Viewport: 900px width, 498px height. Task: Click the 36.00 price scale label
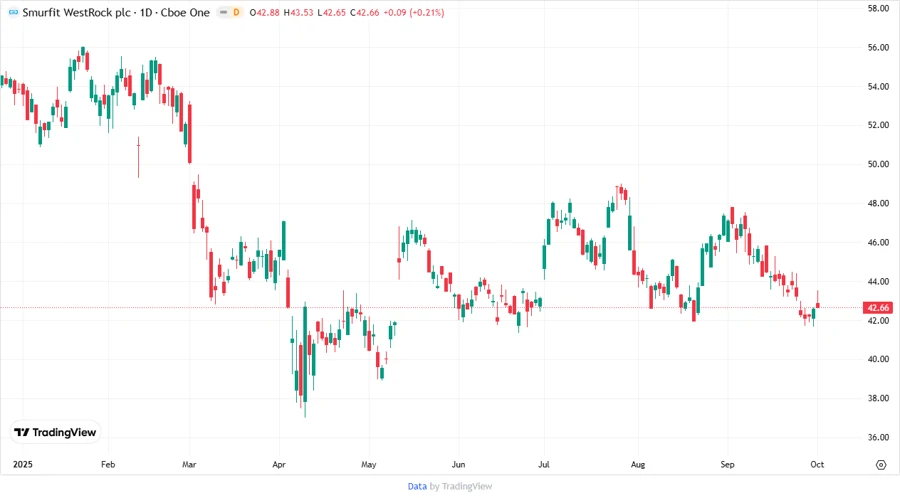pyautogui.click(x=879, y=437)
